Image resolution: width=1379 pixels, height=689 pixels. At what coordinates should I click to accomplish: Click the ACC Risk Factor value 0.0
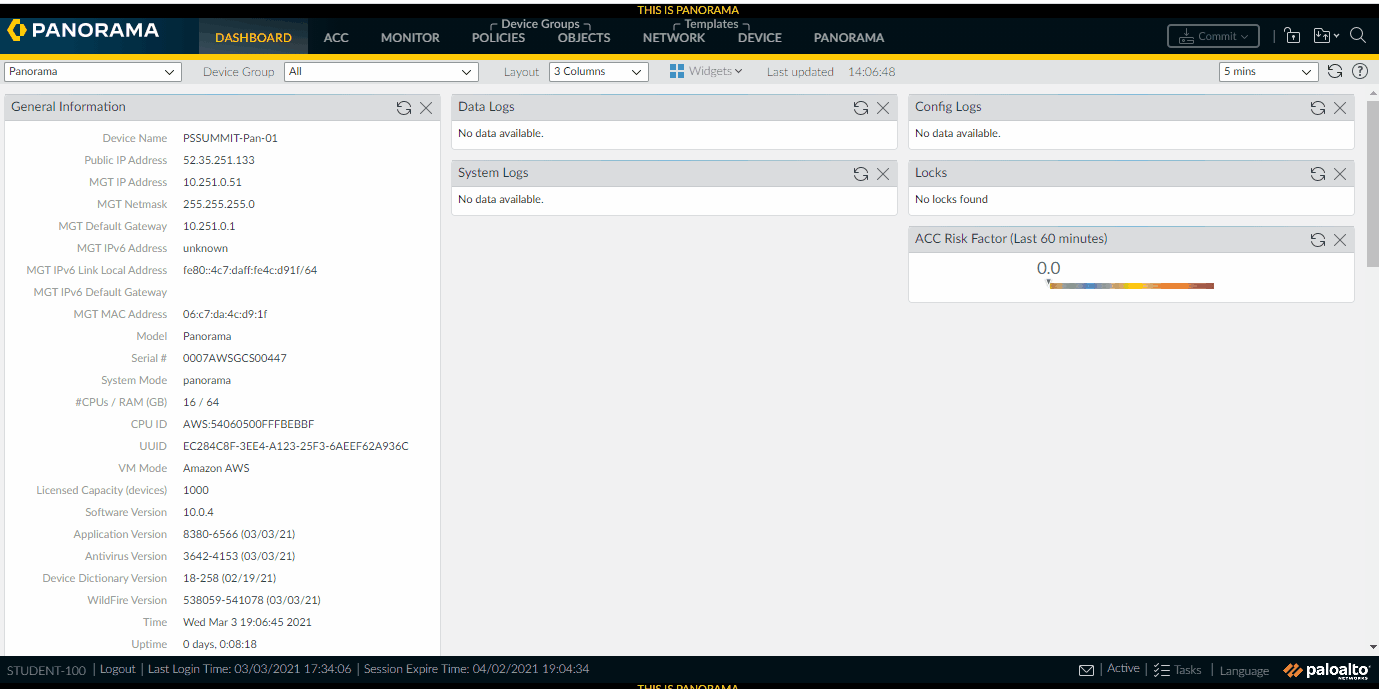(x=1048, y=268)
